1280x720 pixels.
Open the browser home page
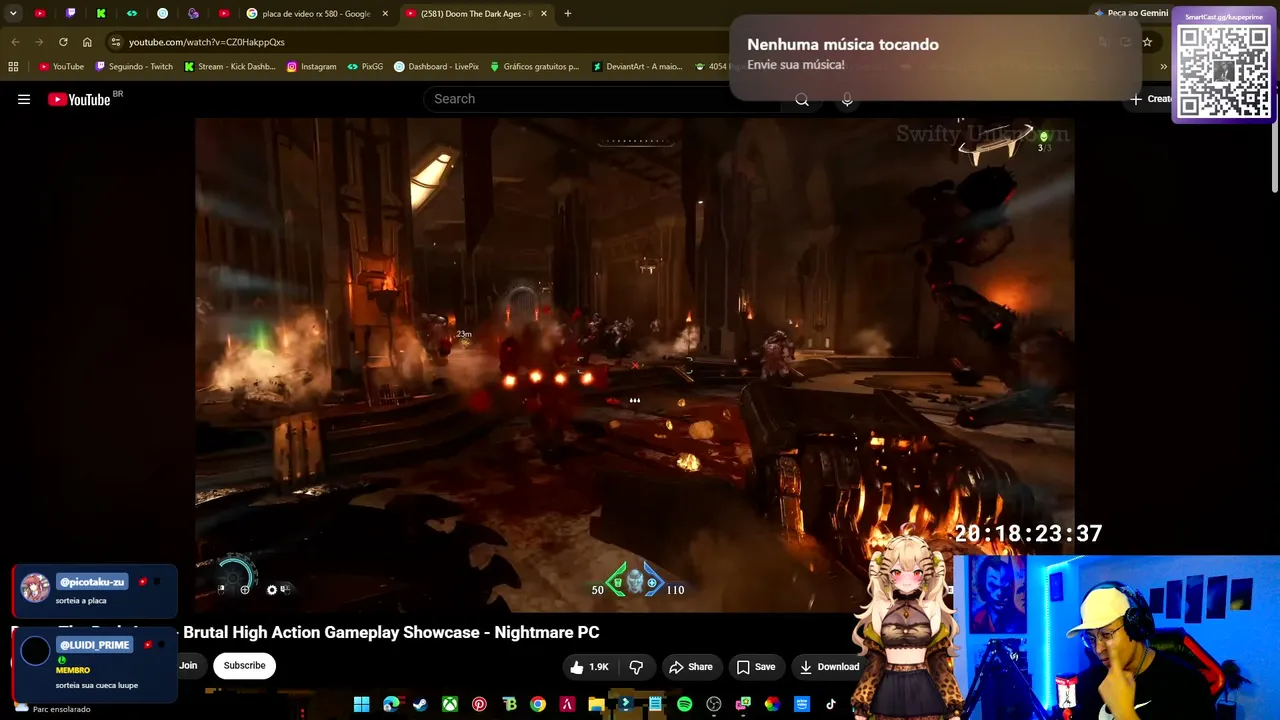pos(87,42)
